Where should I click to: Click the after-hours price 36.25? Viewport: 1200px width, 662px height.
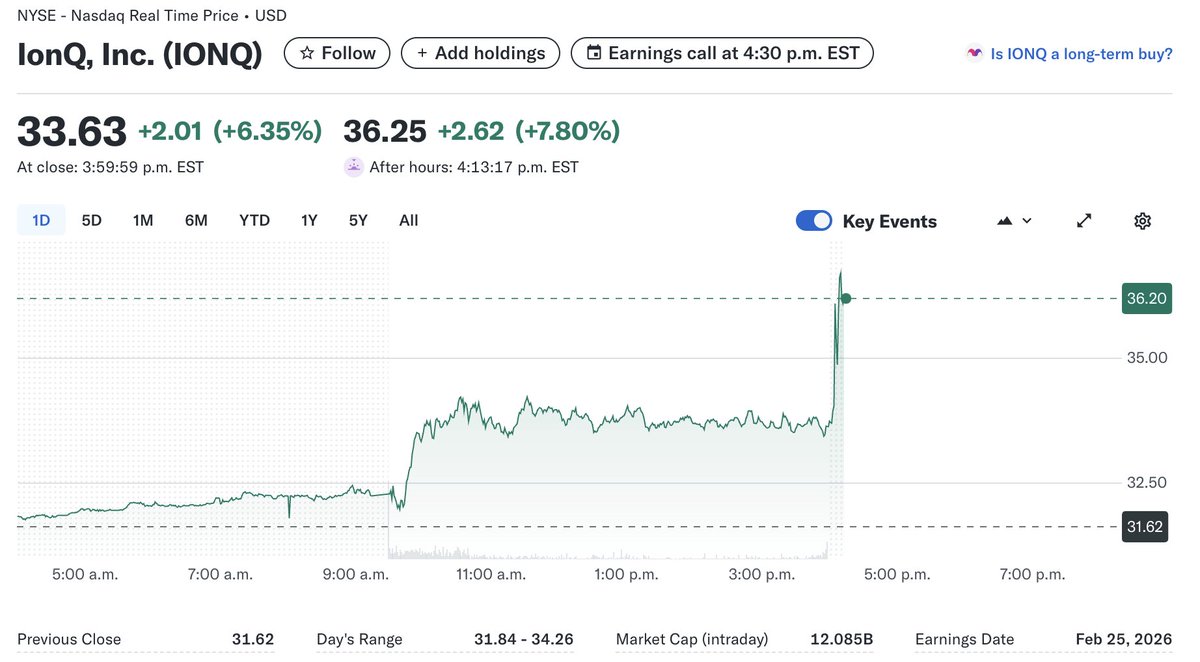[385, 131]
